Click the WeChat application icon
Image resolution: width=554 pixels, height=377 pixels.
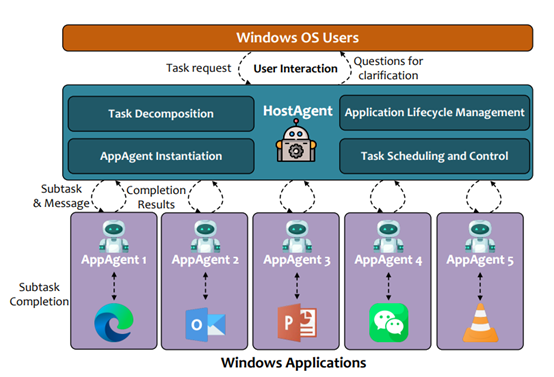click(x=389, y=323)
